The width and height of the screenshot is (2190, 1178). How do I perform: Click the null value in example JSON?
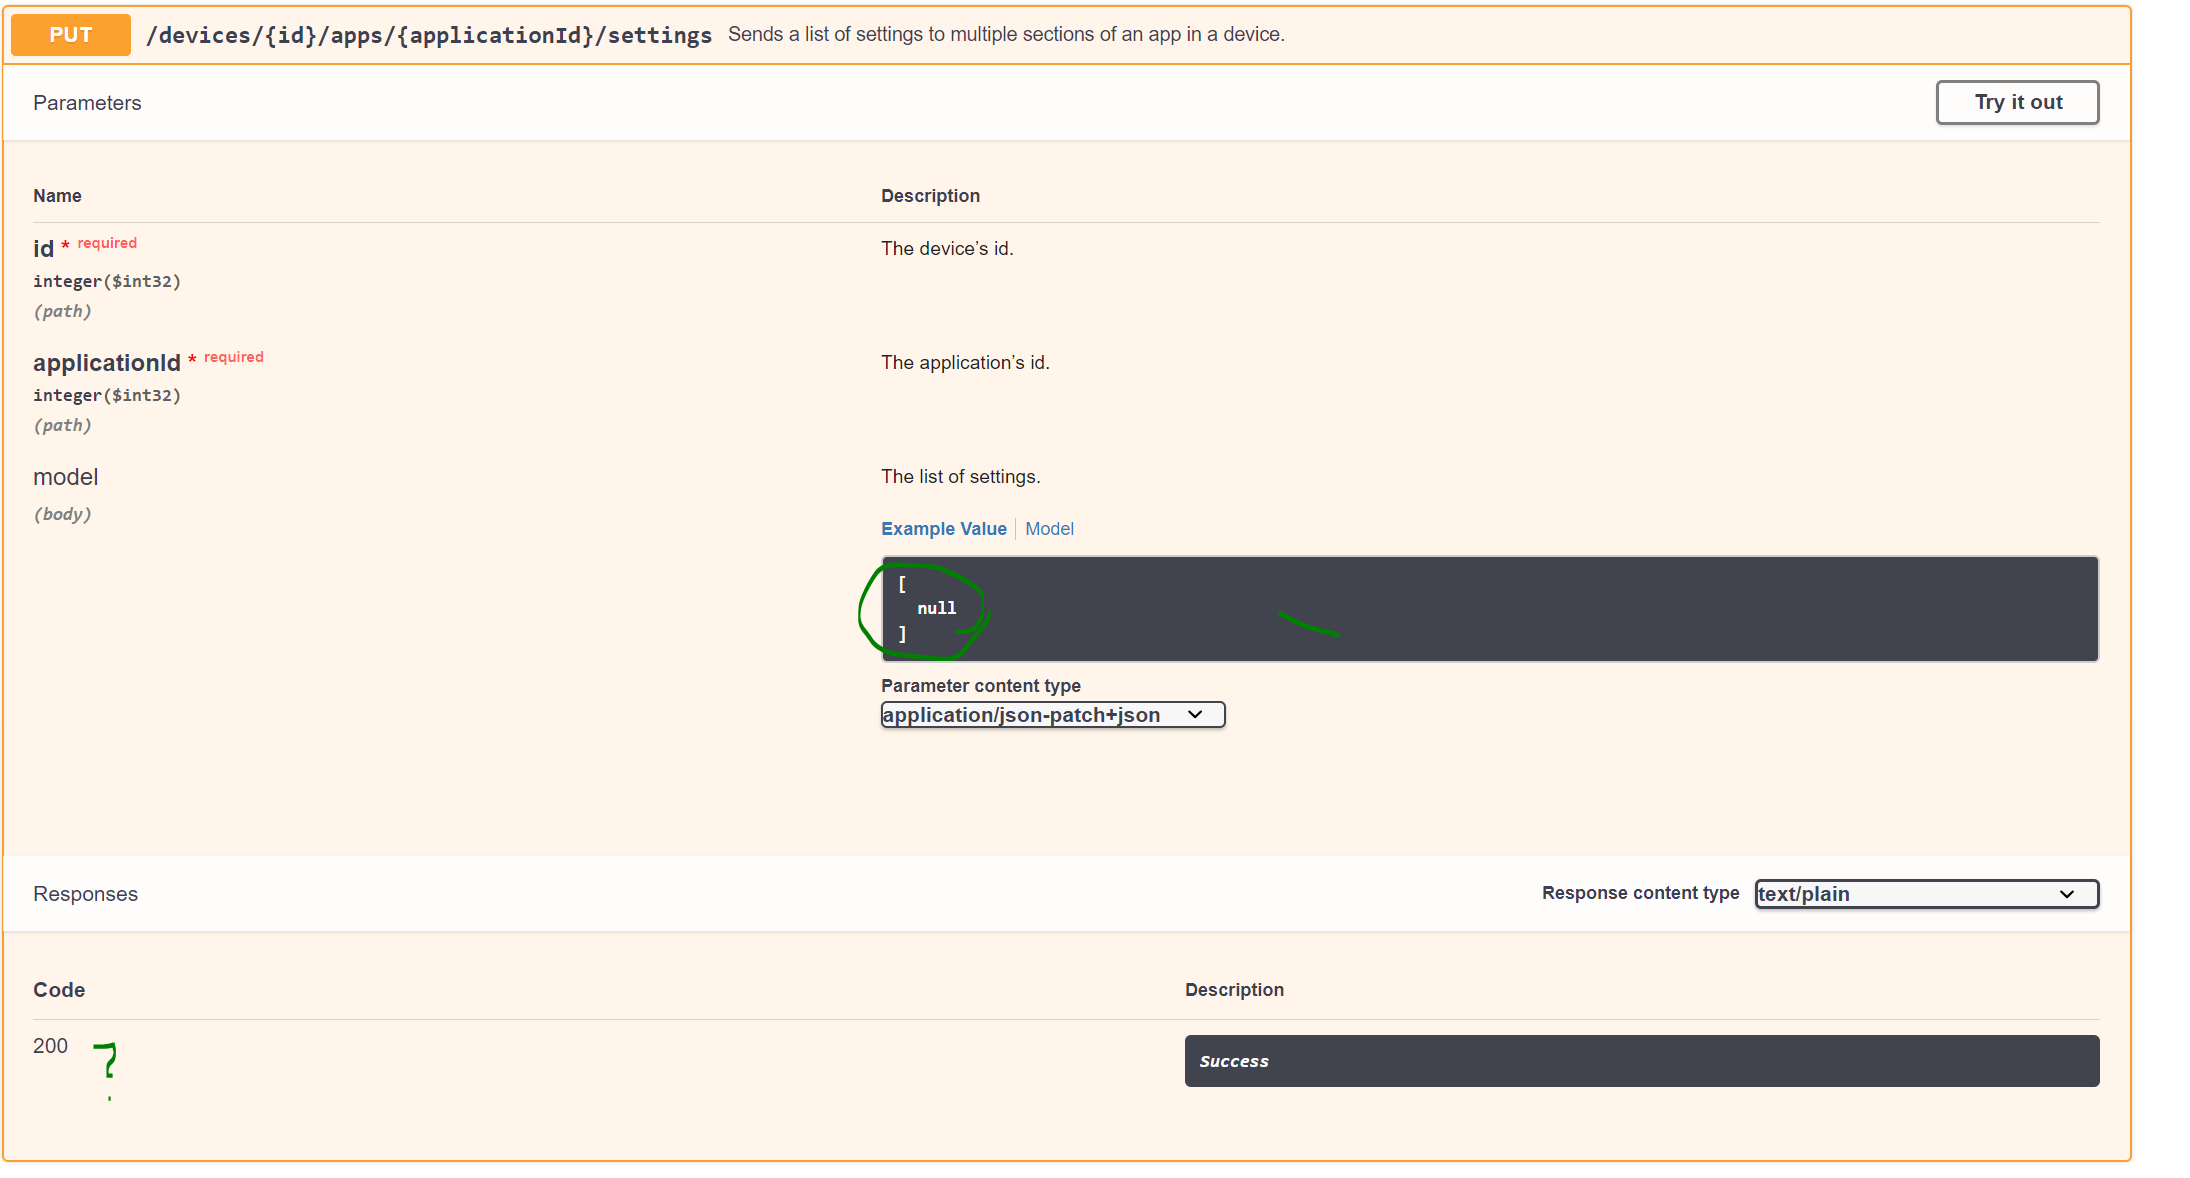[x=936, y=608]
